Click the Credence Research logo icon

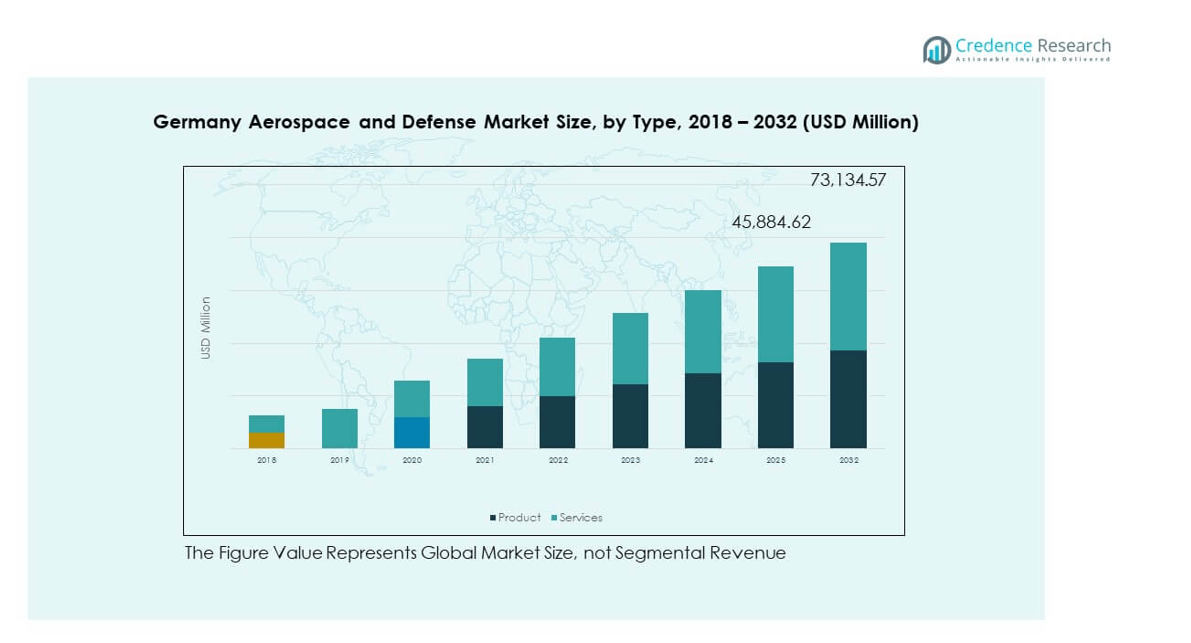pyautogui.click(x=936, y=50)
